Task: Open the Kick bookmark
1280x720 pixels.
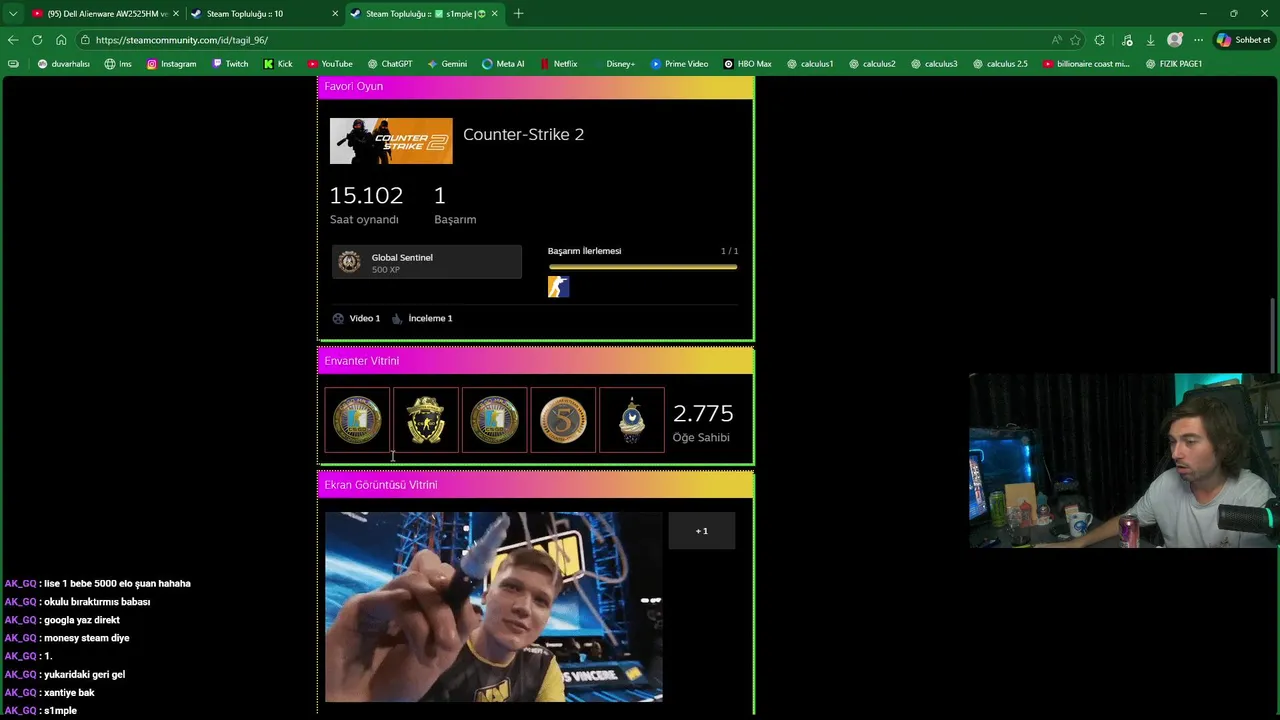Action: 278,64
